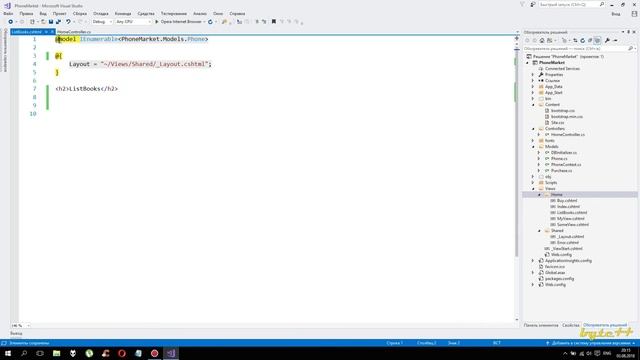Screen dimensions: 640x360
Task: Expand the Properties node
Action: point(533,75)
